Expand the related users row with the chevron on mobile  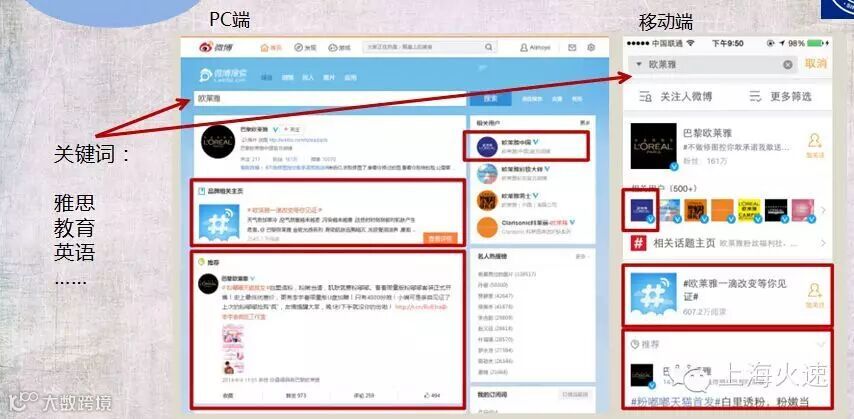823,210
